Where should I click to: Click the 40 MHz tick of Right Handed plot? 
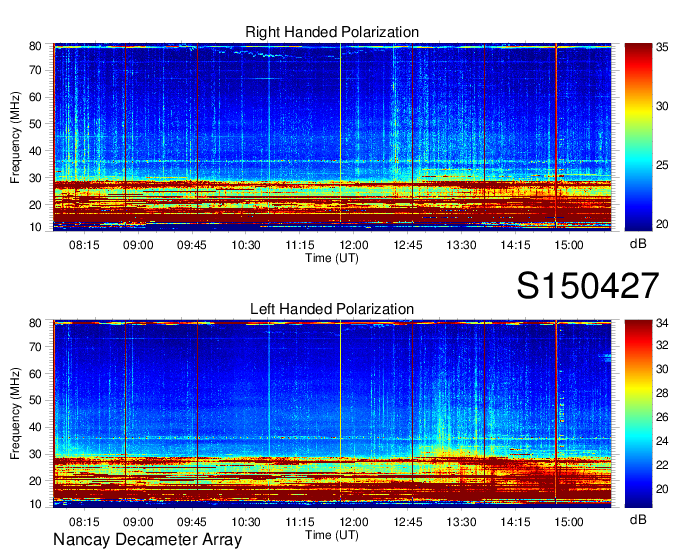coord(35,151)
